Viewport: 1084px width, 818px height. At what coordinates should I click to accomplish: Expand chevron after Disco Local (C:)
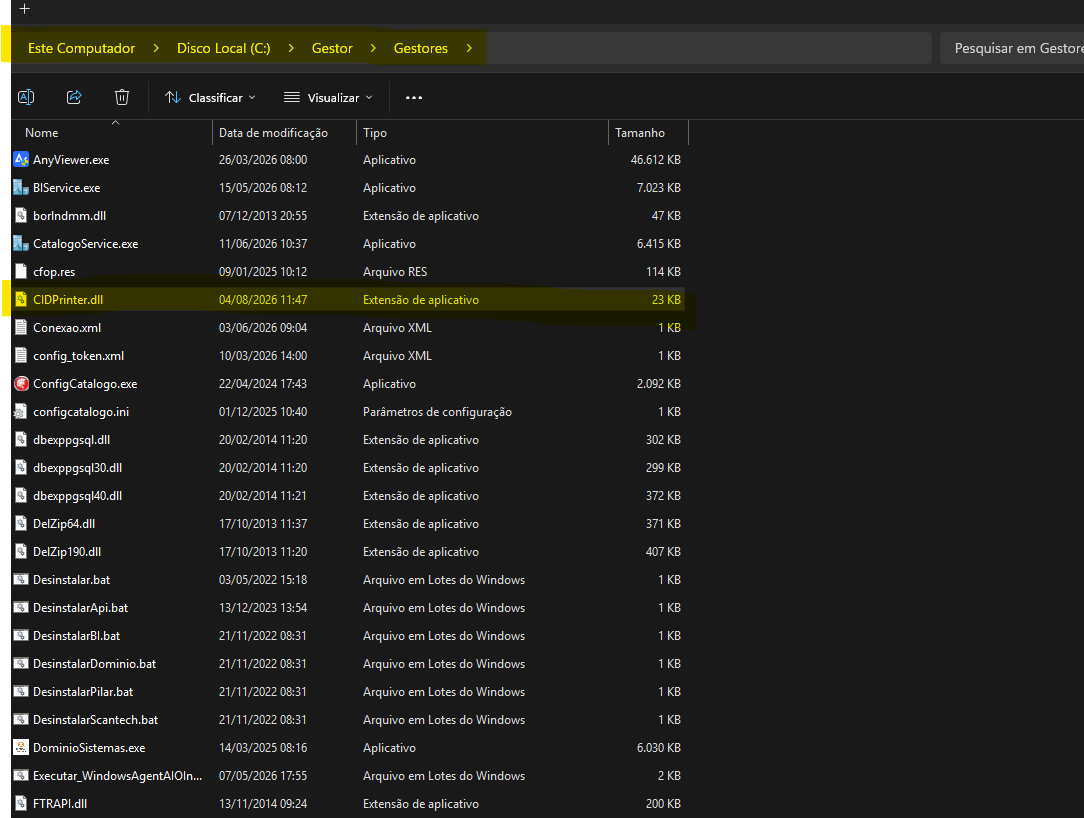pyautogui.click(x=291, y=48)
